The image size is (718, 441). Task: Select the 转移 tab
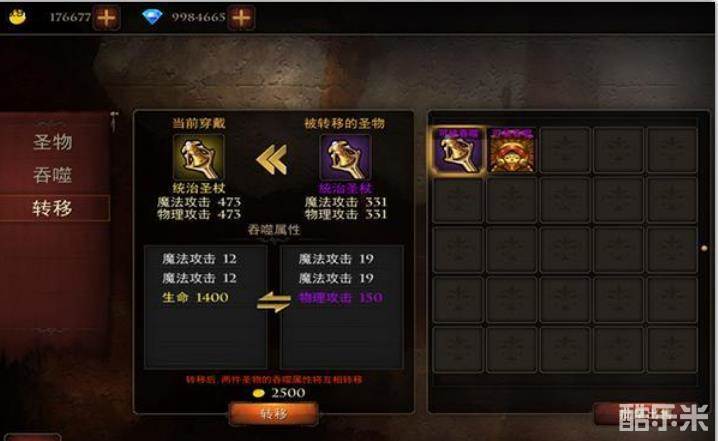point(54,208)
